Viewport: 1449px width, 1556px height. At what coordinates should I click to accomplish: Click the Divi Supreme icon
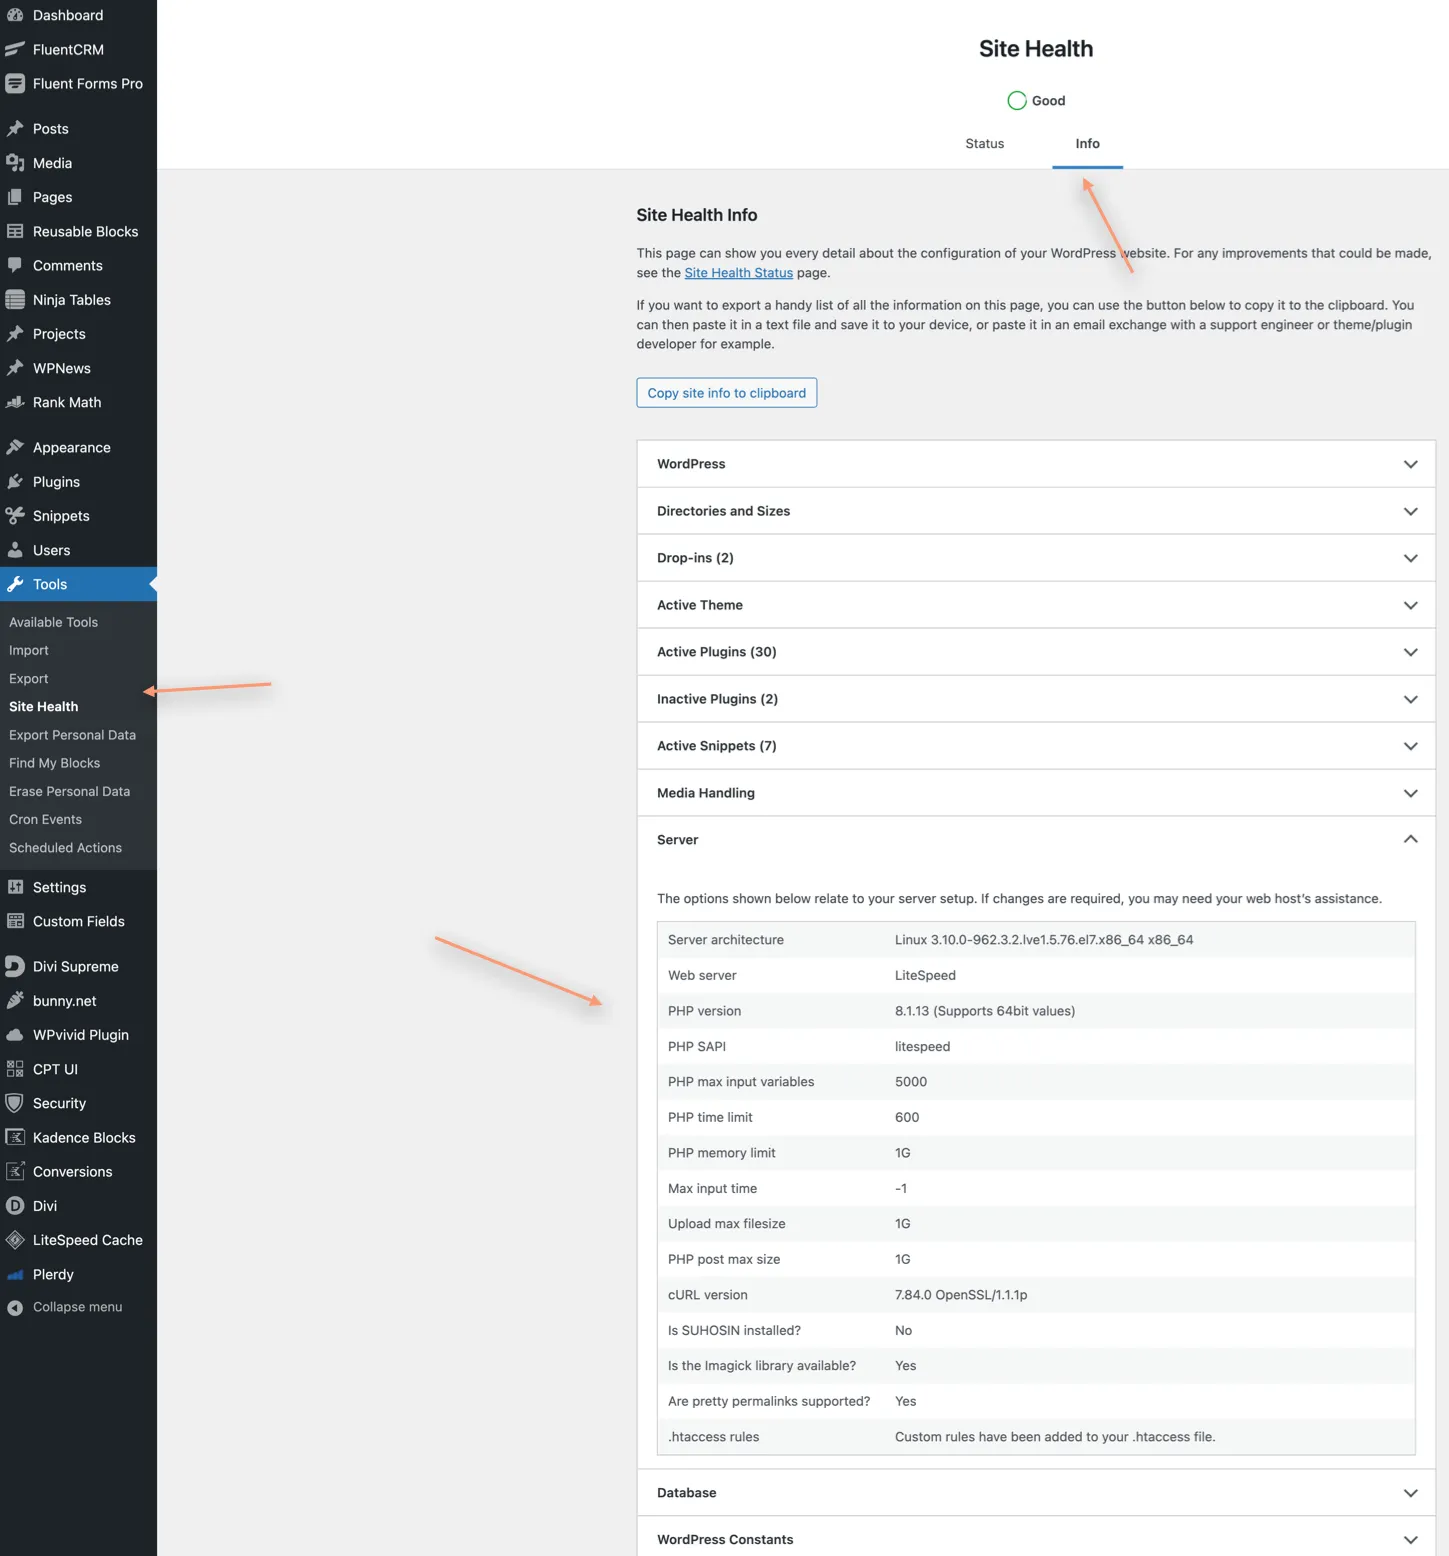(x=15, y=966)
